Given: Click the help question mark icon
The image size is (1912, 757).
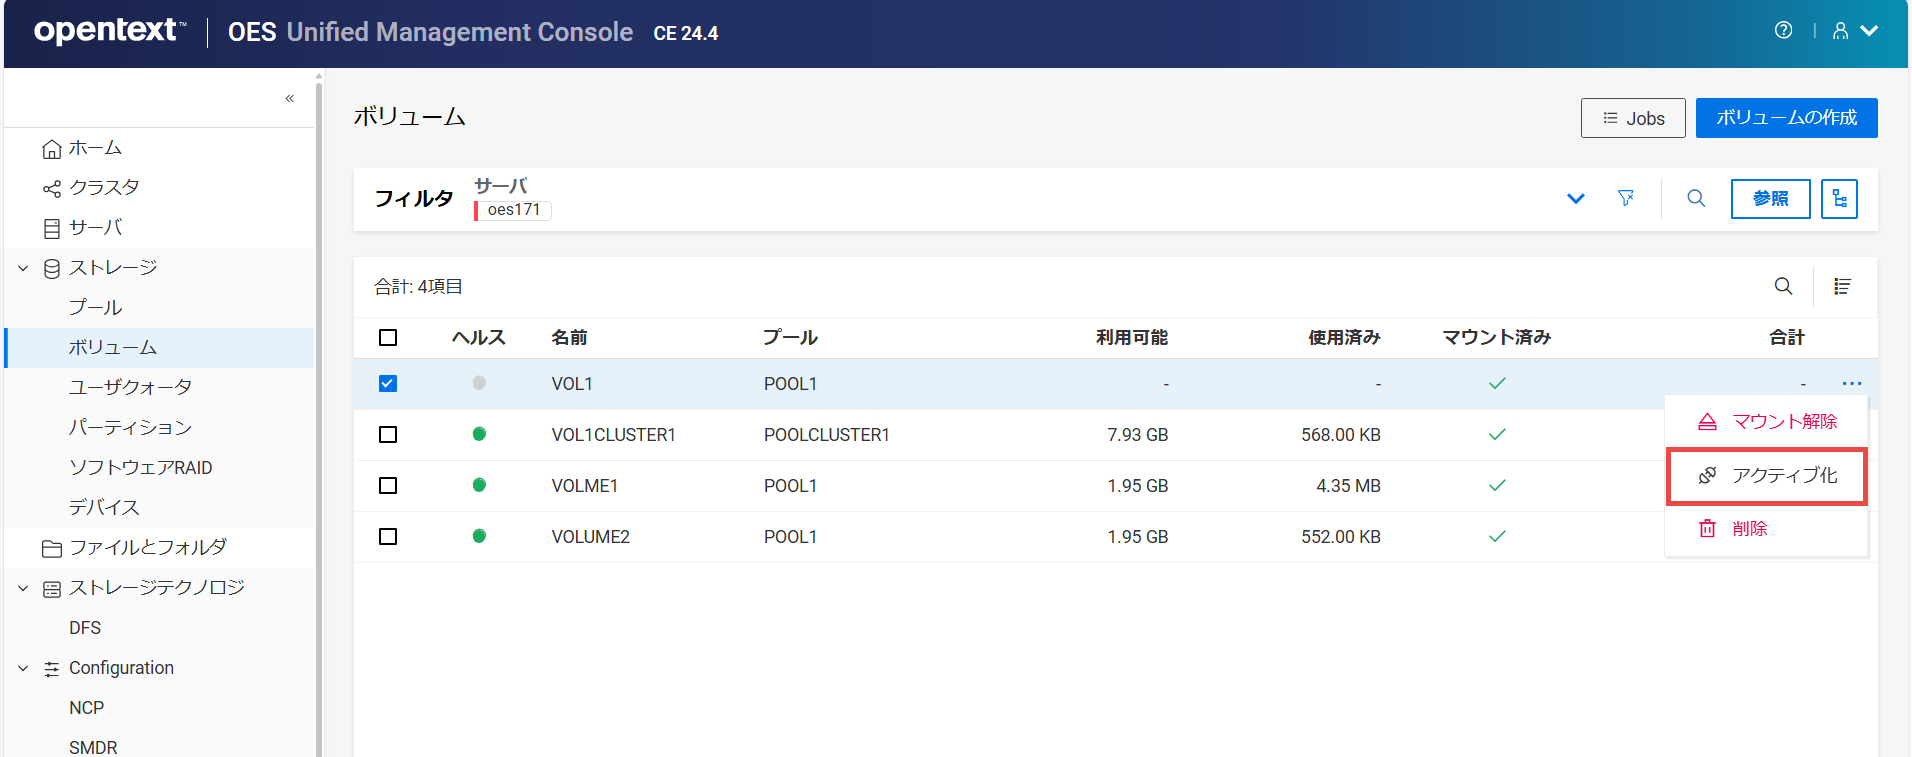Looking at the screenshot, I should (x=1783, y=30).
